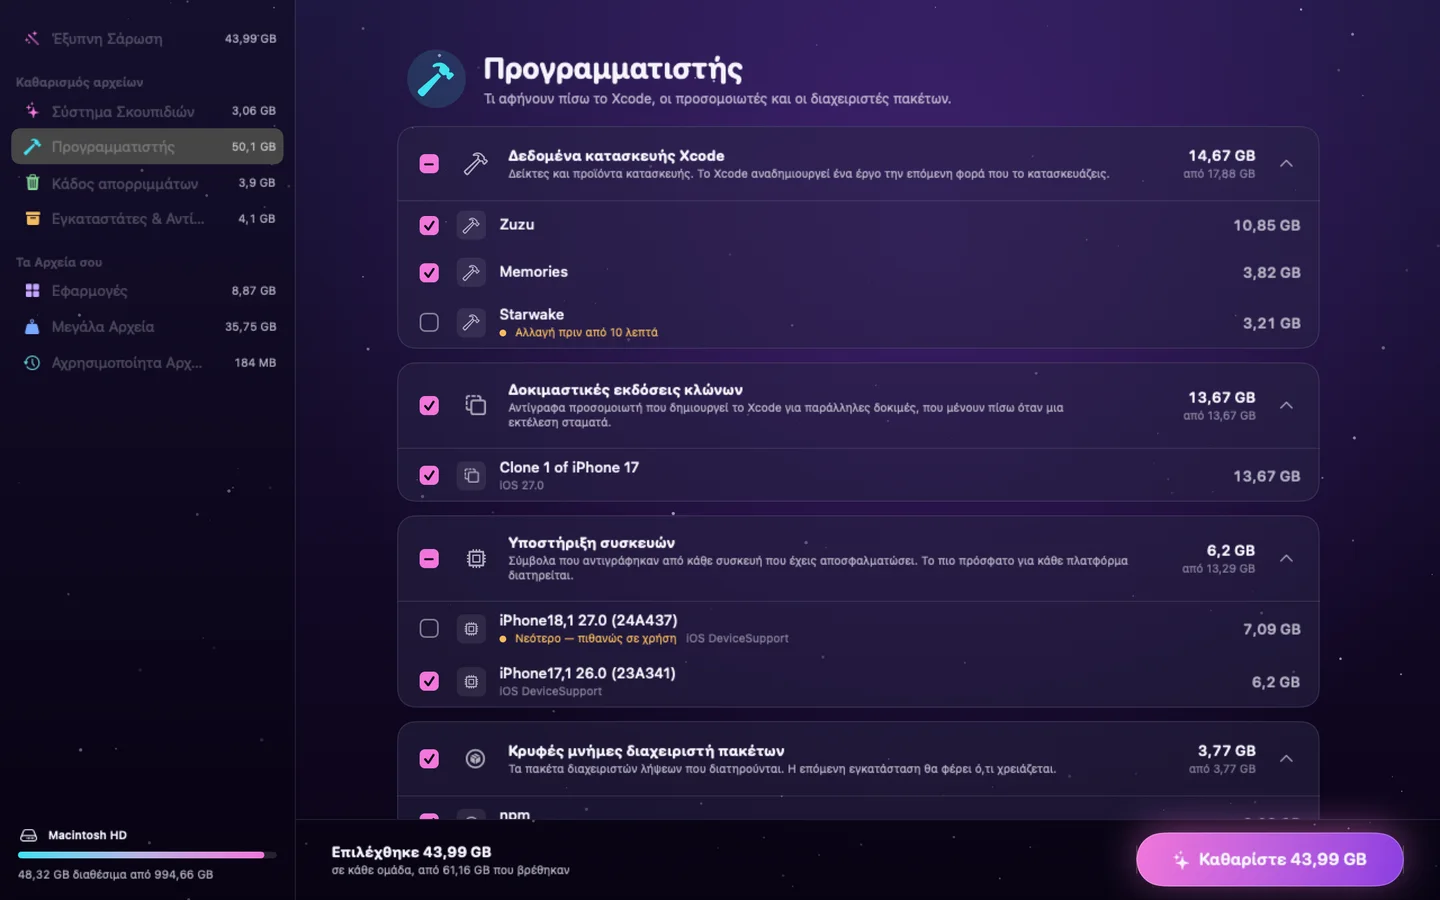
Task: Click the Εφαρμογές grid icon
Action: coord(32,291)
